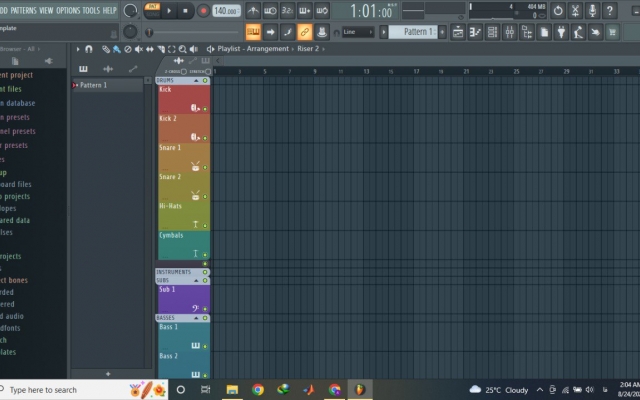This screenshot has width=640, height=400.
Task: Click the record button
Action: [203, 11]
